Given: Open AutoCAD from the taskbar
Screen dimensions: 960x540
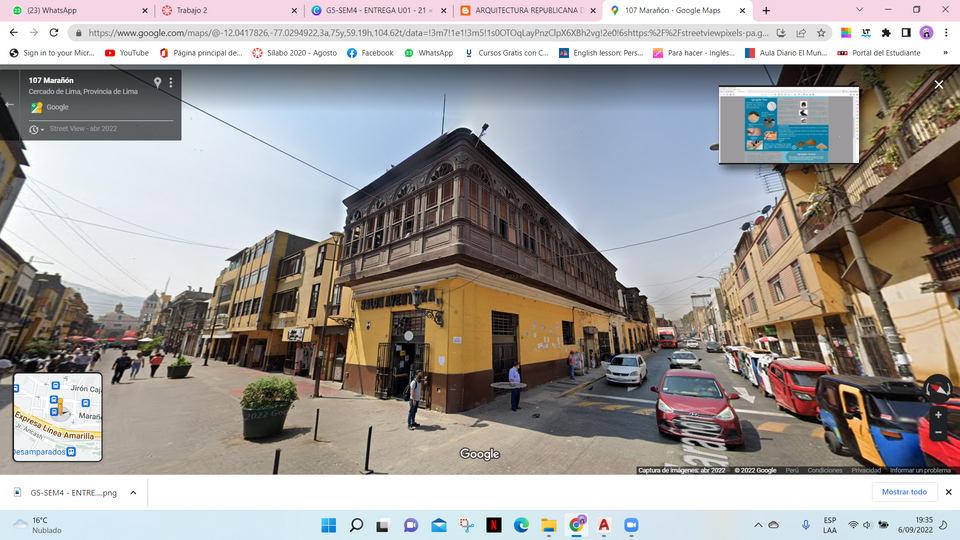Looking at the screenshot, I should click(x=604, y=525).
